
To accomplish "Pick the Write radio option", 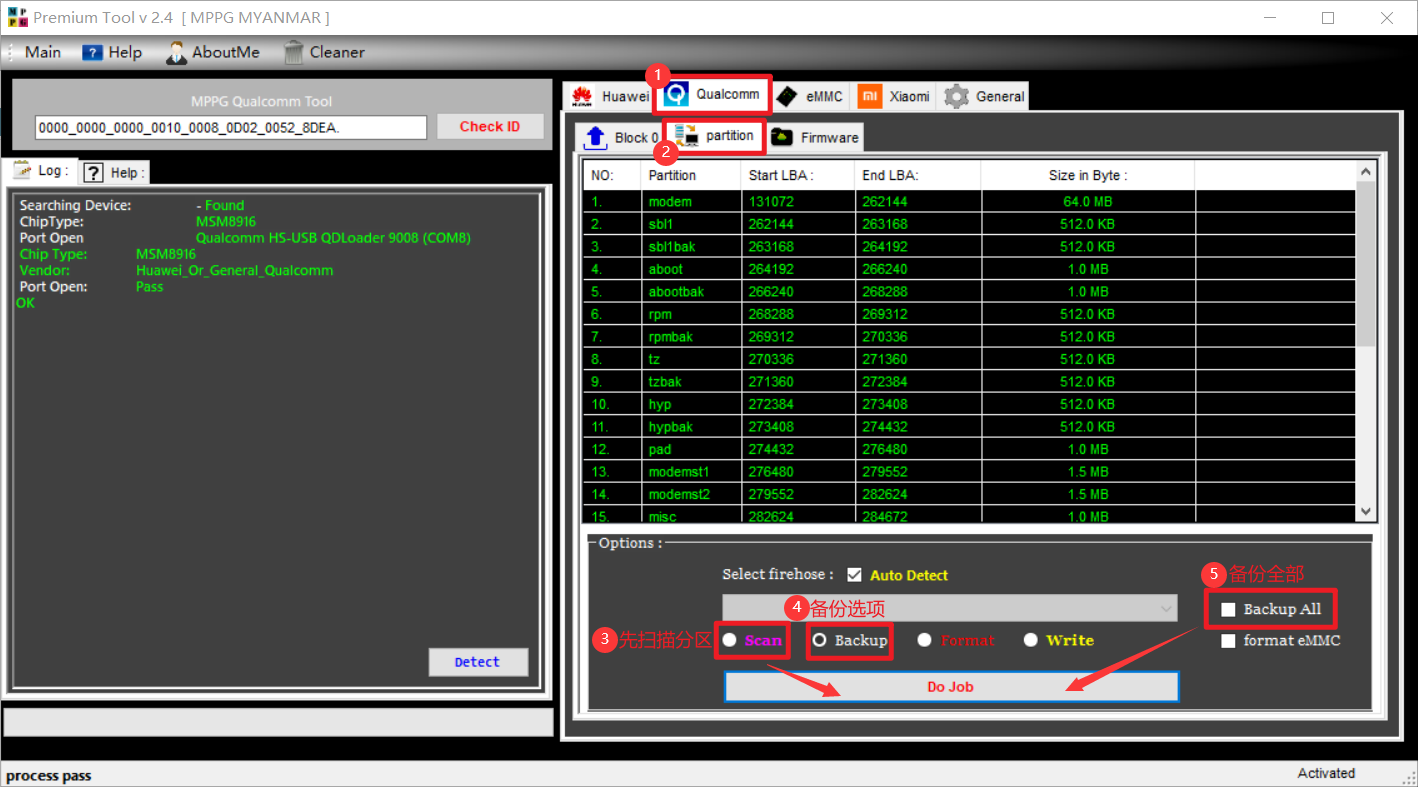I will (1031, 640).
